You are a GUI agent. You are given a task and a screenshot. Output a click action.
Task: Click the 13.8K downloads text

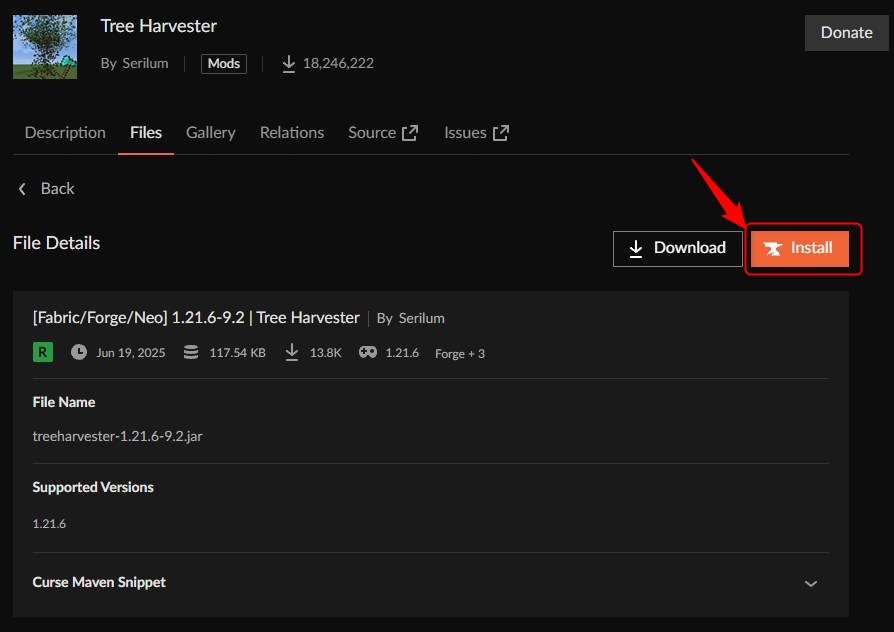[326, 353]
